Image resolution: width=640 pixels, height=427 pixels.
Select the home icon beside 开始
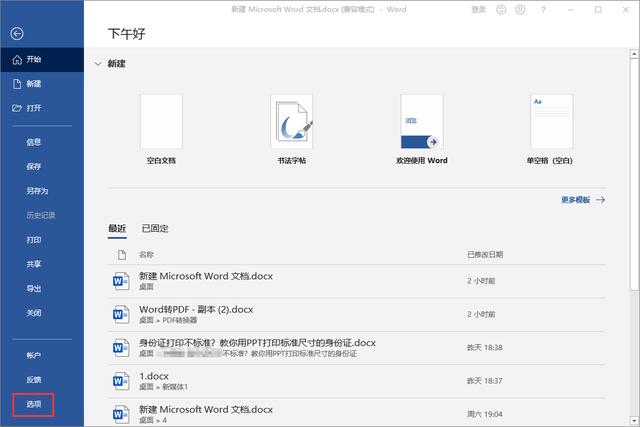point(17,60)
